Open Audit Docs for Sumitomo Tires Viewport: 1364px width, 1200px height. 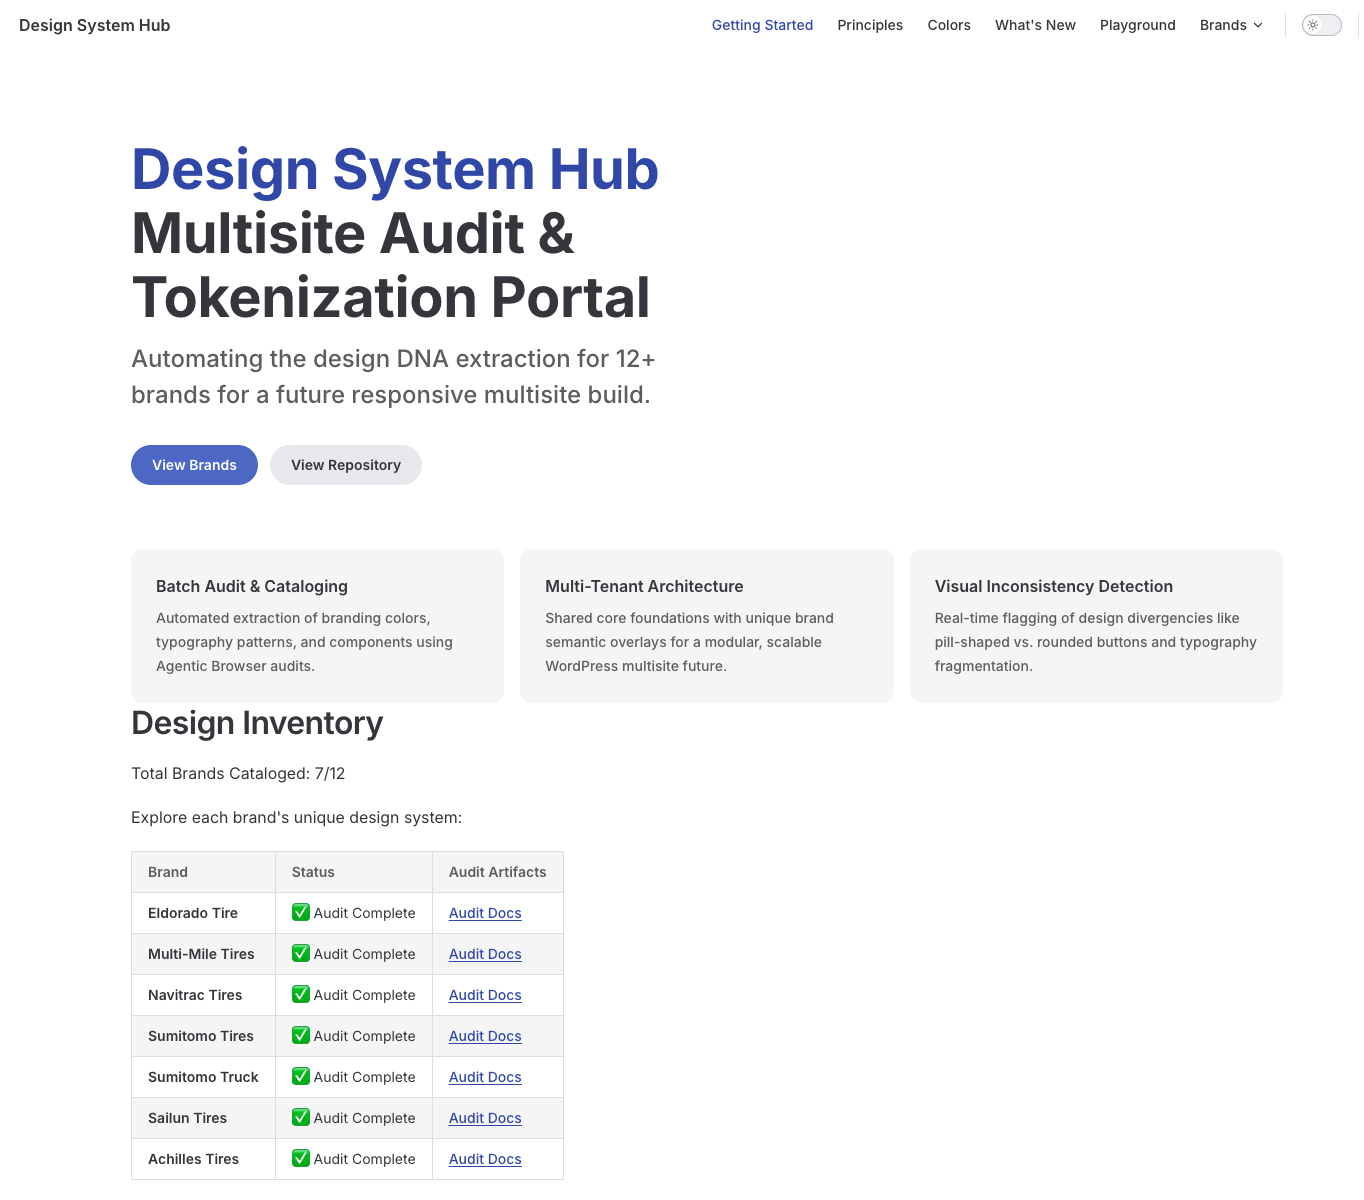[485, 1036]
